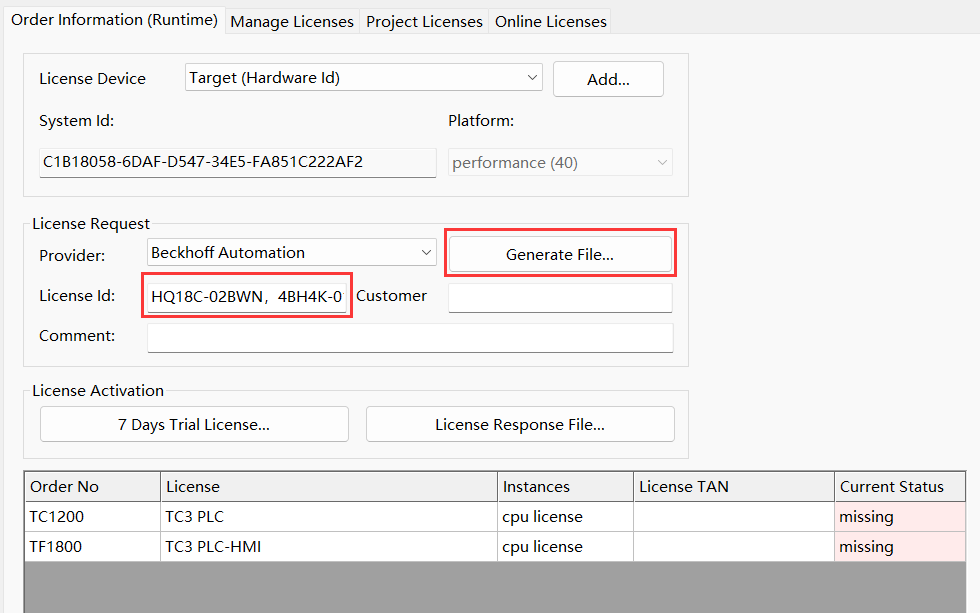Select the TC1200 order number cell
Image resolution: width=980 pixels, height=613 pixels.
pyautogui.click(x=92, y=517)
